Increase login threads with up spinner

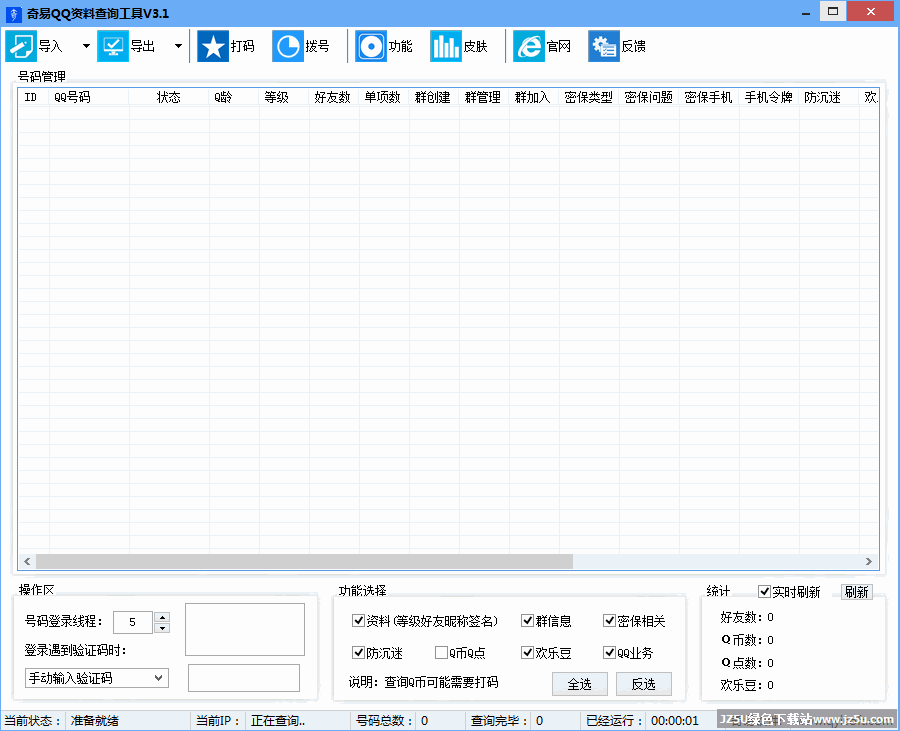pos(162,617)
